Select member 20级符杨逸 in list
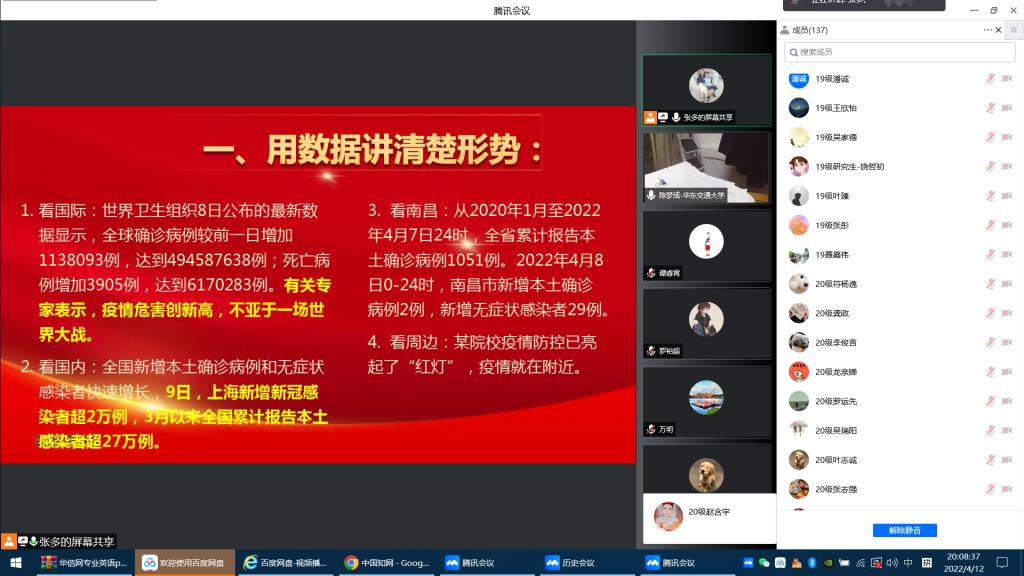Viewport: 1024px width, 576px height. coord(899,283)
